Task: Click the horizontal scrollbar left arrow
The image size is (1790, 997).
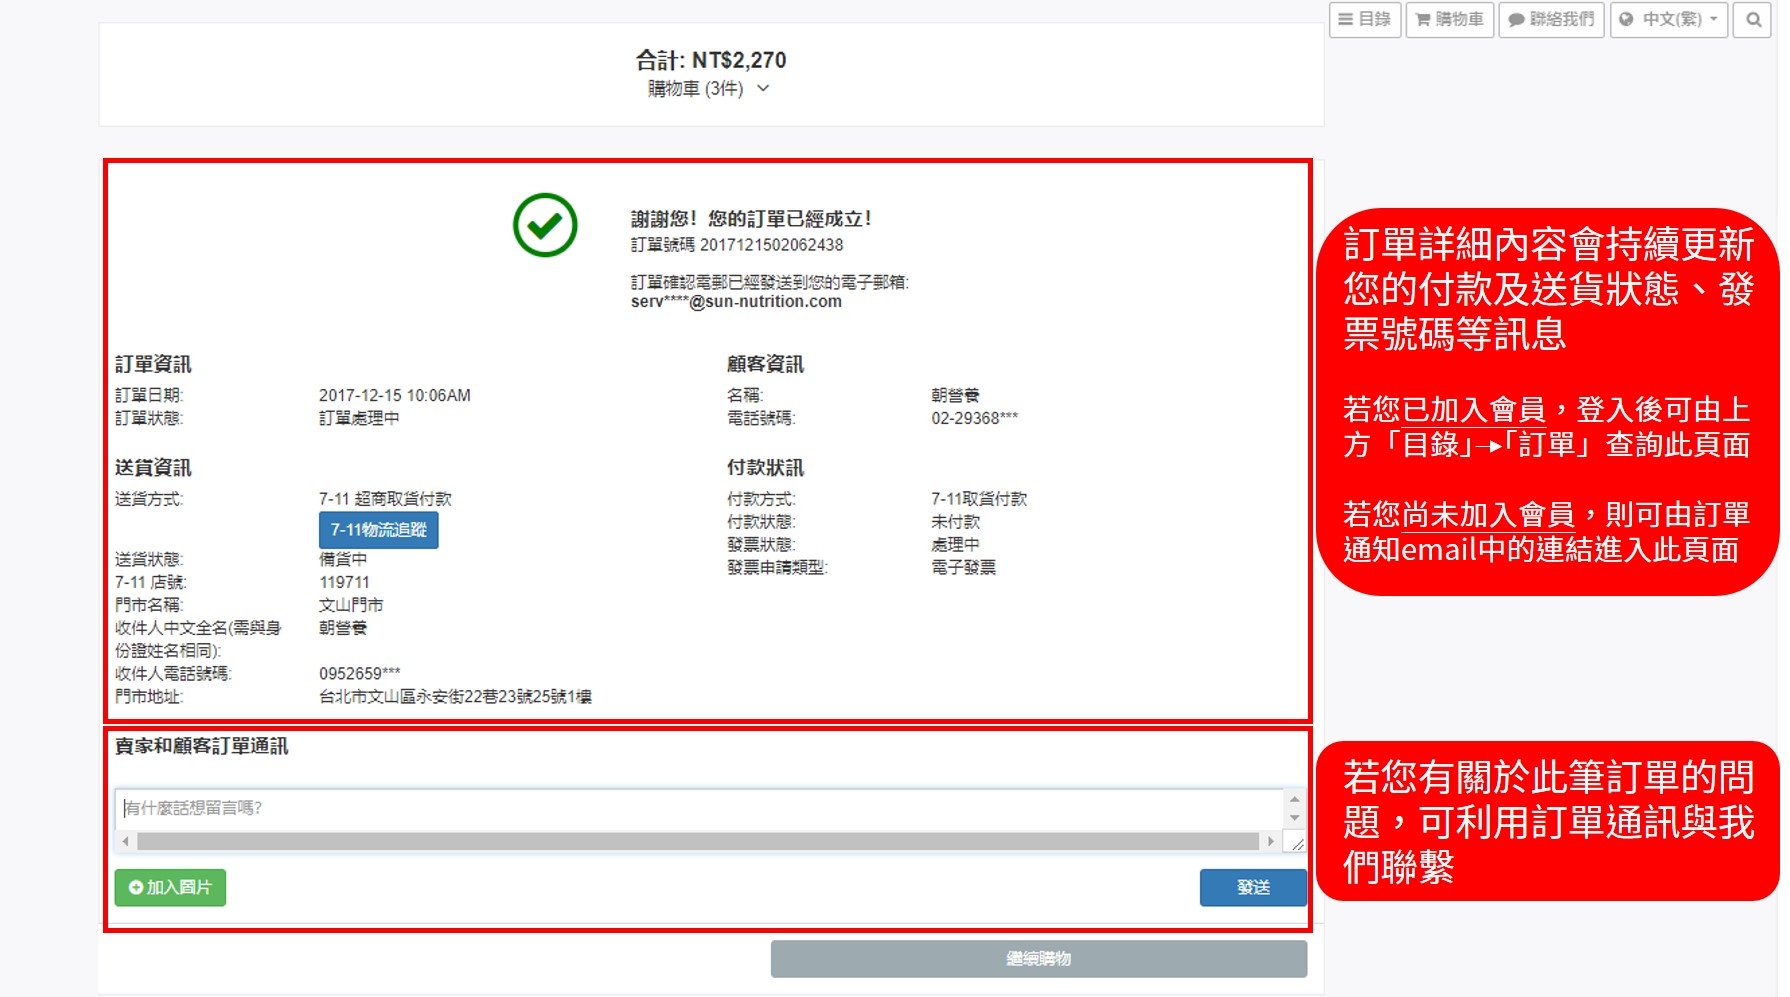Action: click(x=125, y=842)
